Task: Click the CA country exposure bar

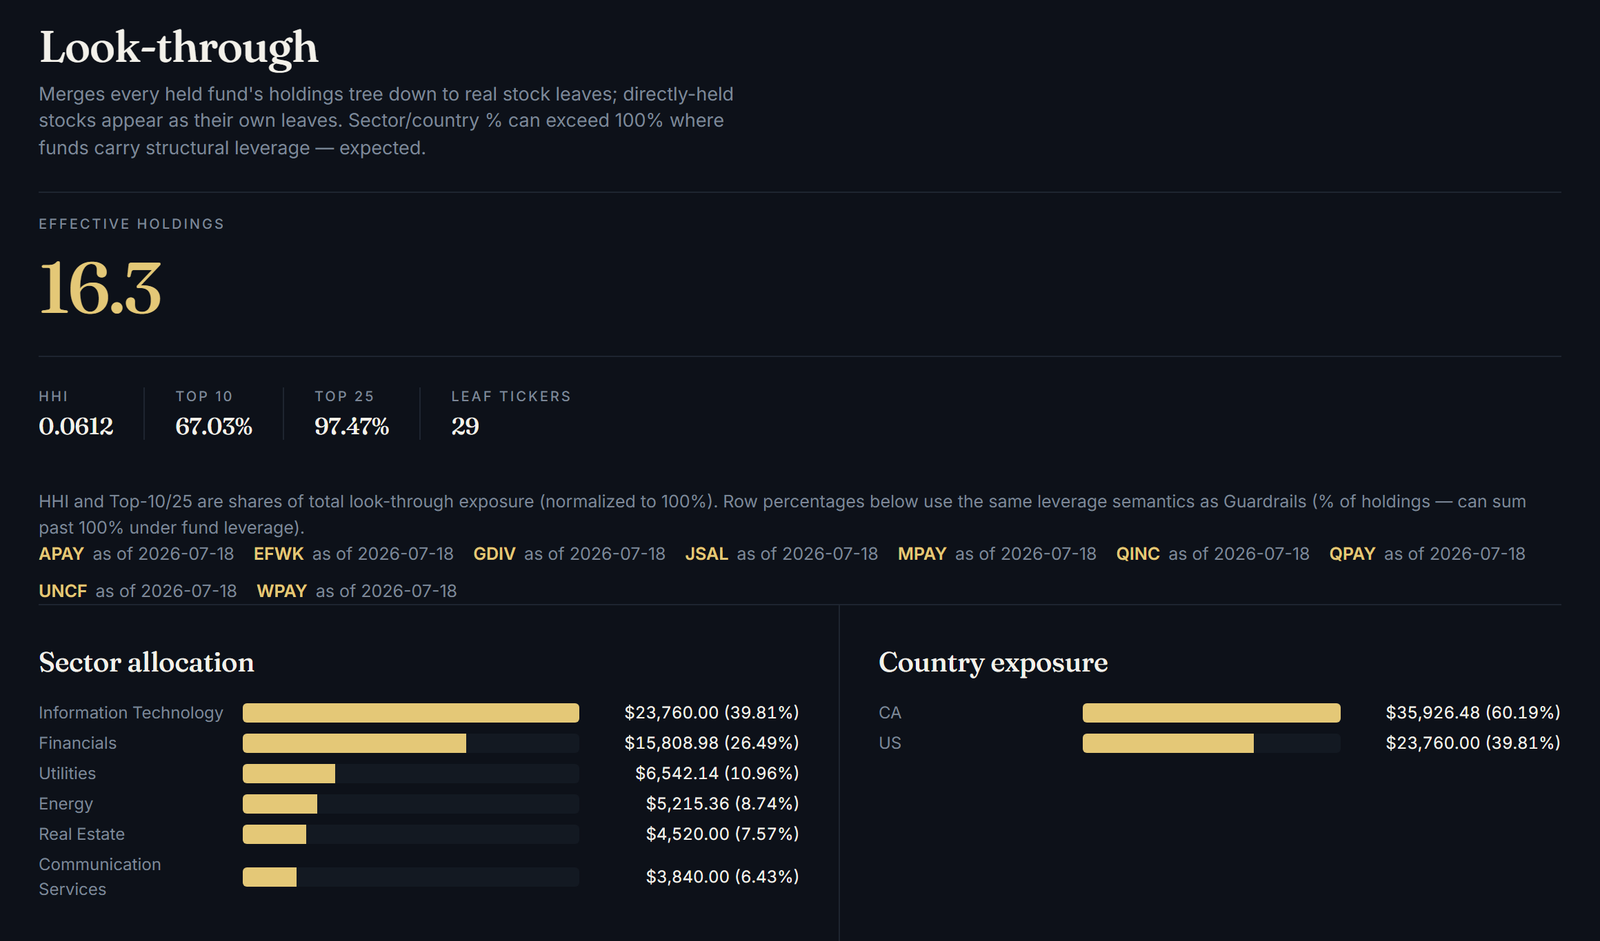Action: [x=1211, y=713]
